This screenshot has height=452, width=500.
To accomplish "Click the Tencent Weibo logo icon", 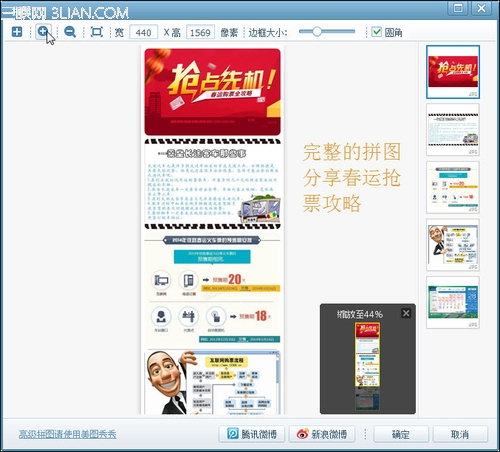I will [x=232, y=434].
